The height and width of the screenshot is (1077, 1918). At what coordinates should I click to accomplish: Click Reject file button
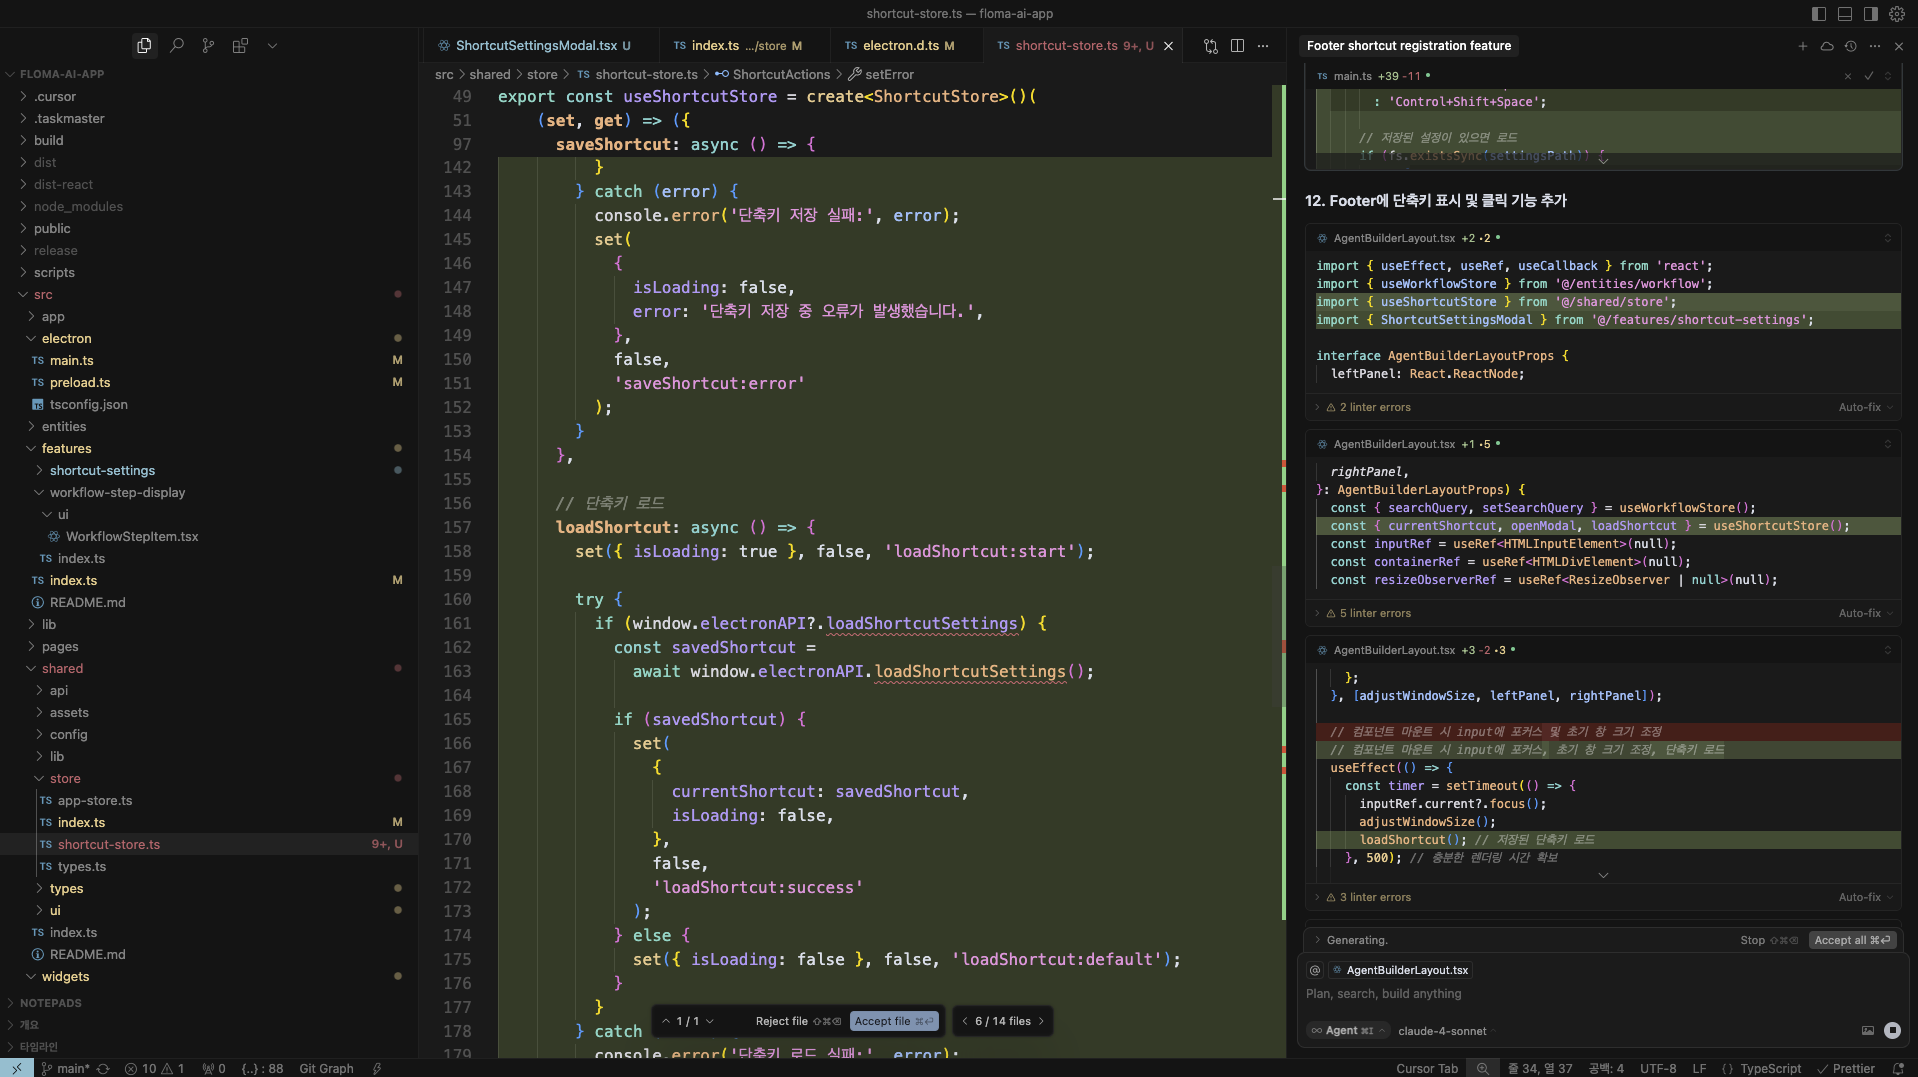click(x=797, y=1021)
